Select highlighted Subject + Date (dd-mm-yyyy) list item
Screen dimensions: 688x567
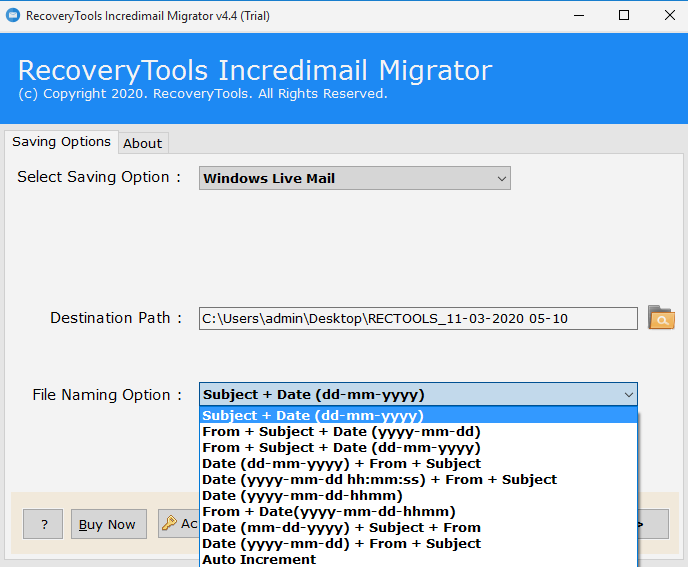tap(313, 415)
